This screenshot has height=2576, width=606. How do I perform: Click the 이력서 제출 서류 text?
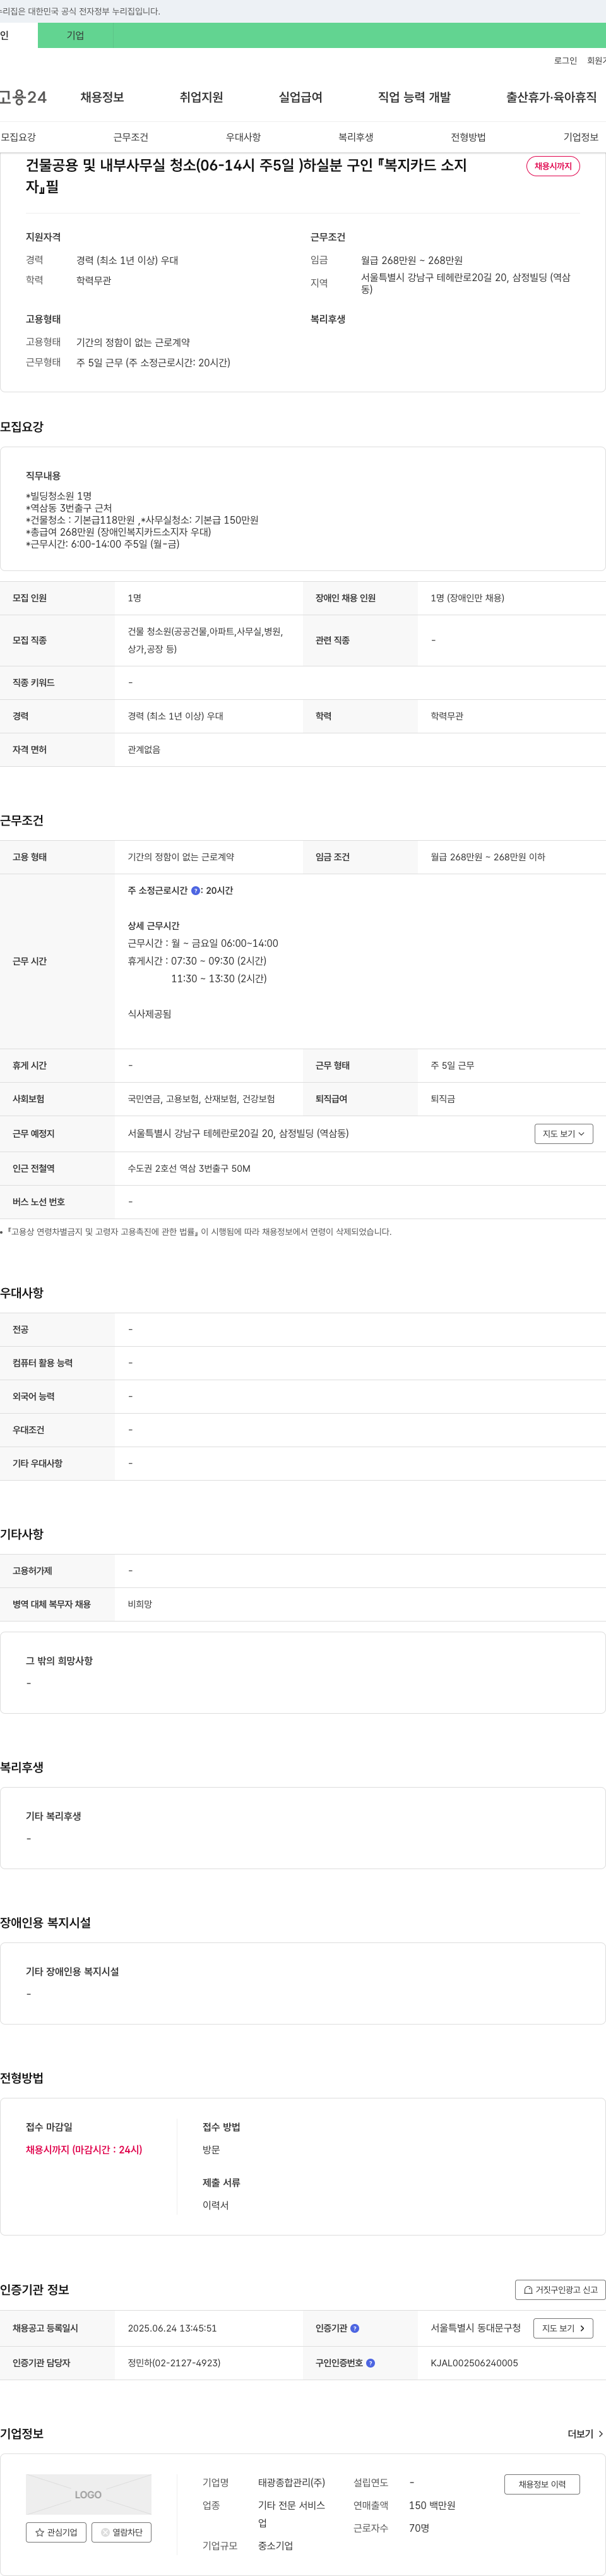tap(215, 2205)
